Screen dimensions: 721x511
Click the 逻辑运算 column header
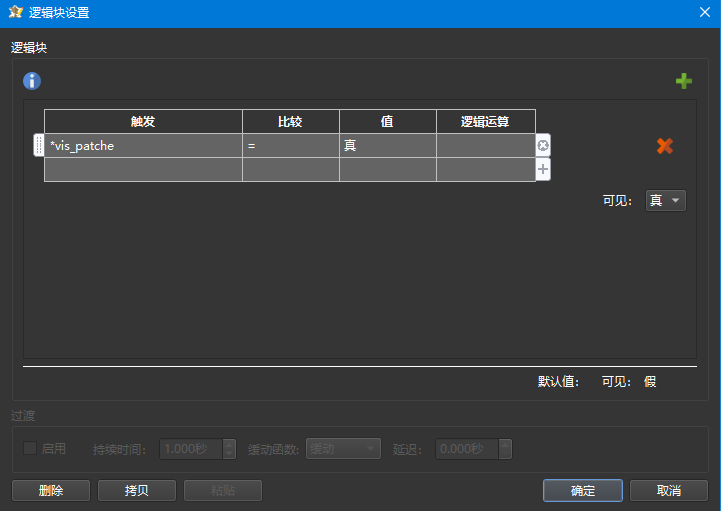coord(486,121)
